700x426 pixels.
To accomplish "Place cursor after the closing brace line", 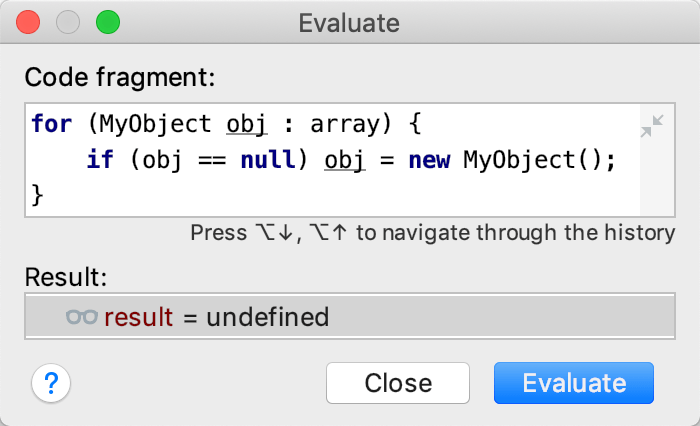I will pyautogui.click(x=47, y=196).
